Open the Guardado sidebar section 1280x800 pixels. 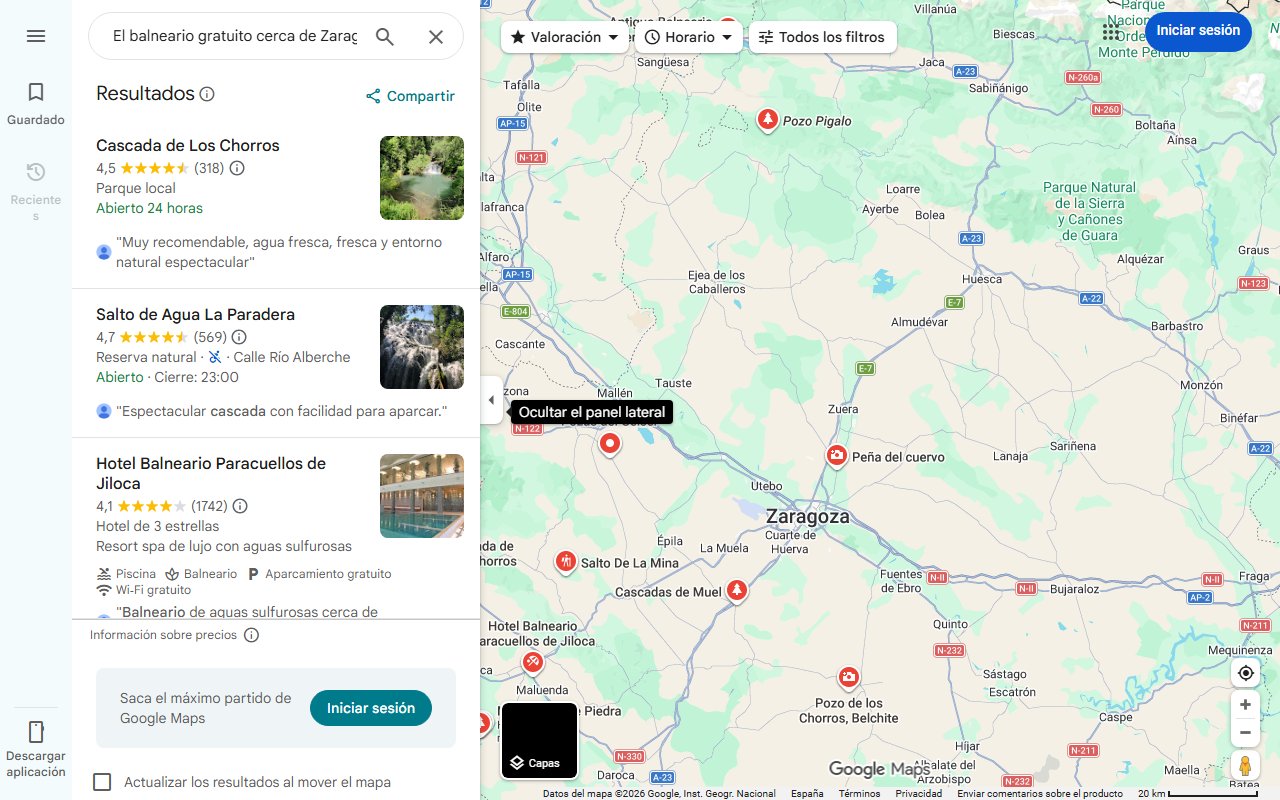(36, 100)
